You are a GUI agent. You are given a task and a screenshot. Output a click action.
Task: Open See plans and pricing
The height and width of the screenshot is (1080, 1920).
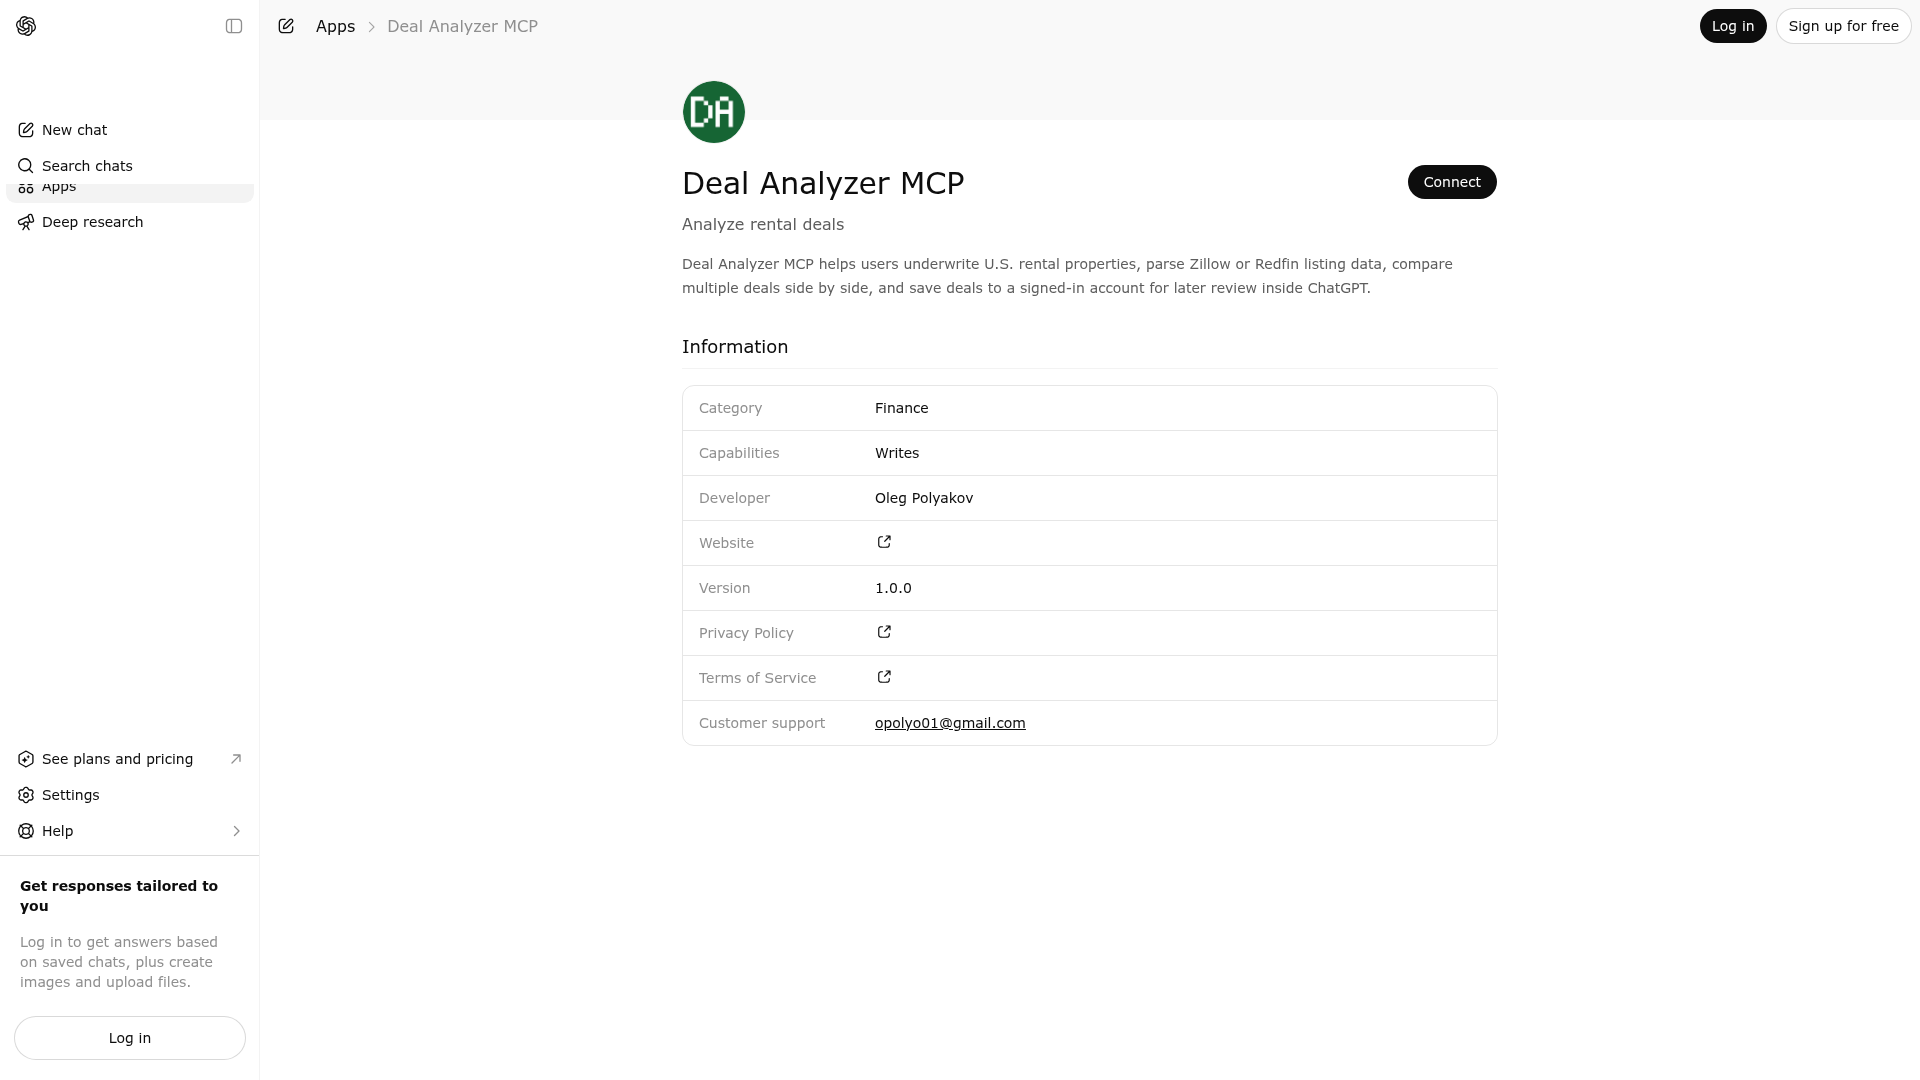click(x=130, y=759)
